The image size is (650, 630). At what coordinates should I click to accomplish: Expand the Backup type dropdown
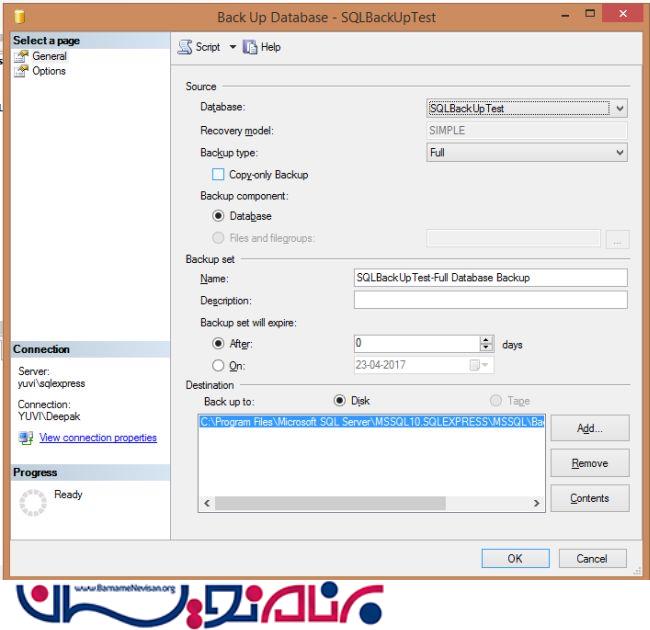tap(620, 153)
